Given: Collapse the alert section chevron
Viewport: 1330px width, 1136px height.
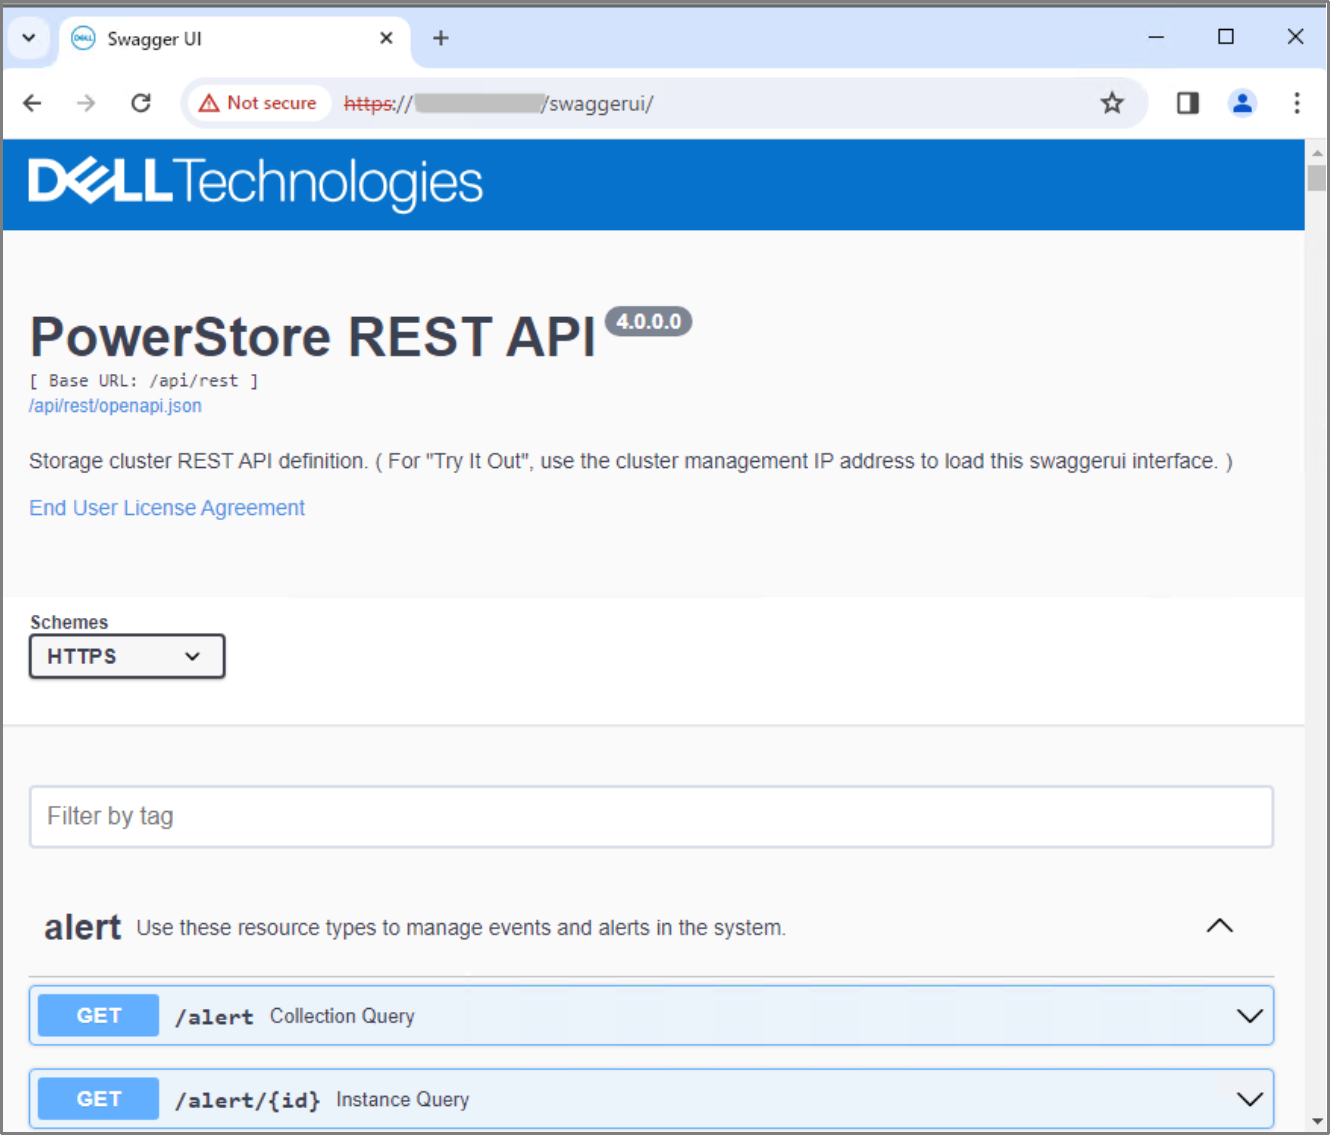Looking at the screenshot, I should pos(1220,926).
